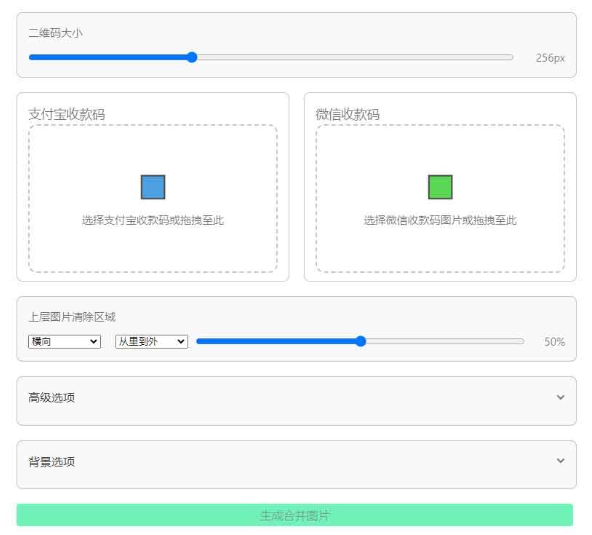Click the Alipay dashed drop zone area
592x535 pixels.
pyautogui.click(x=153, y=198)
